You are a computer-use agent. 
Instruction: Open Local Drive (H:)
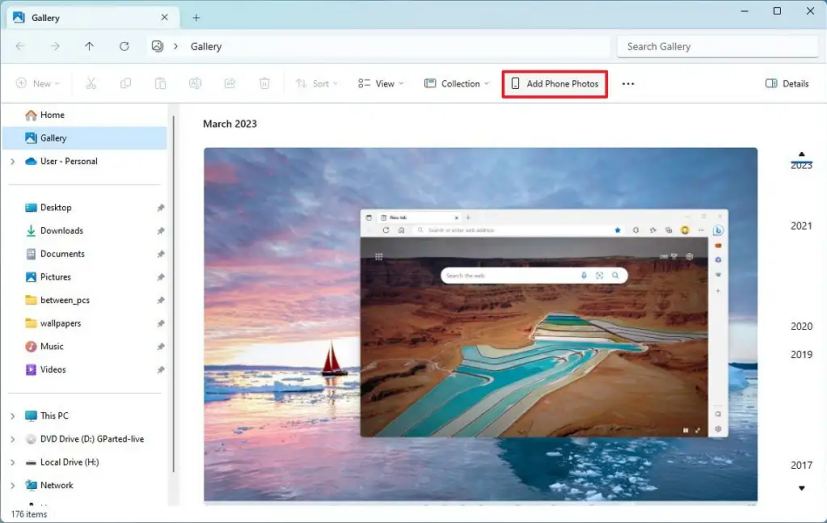click(69, 462)
